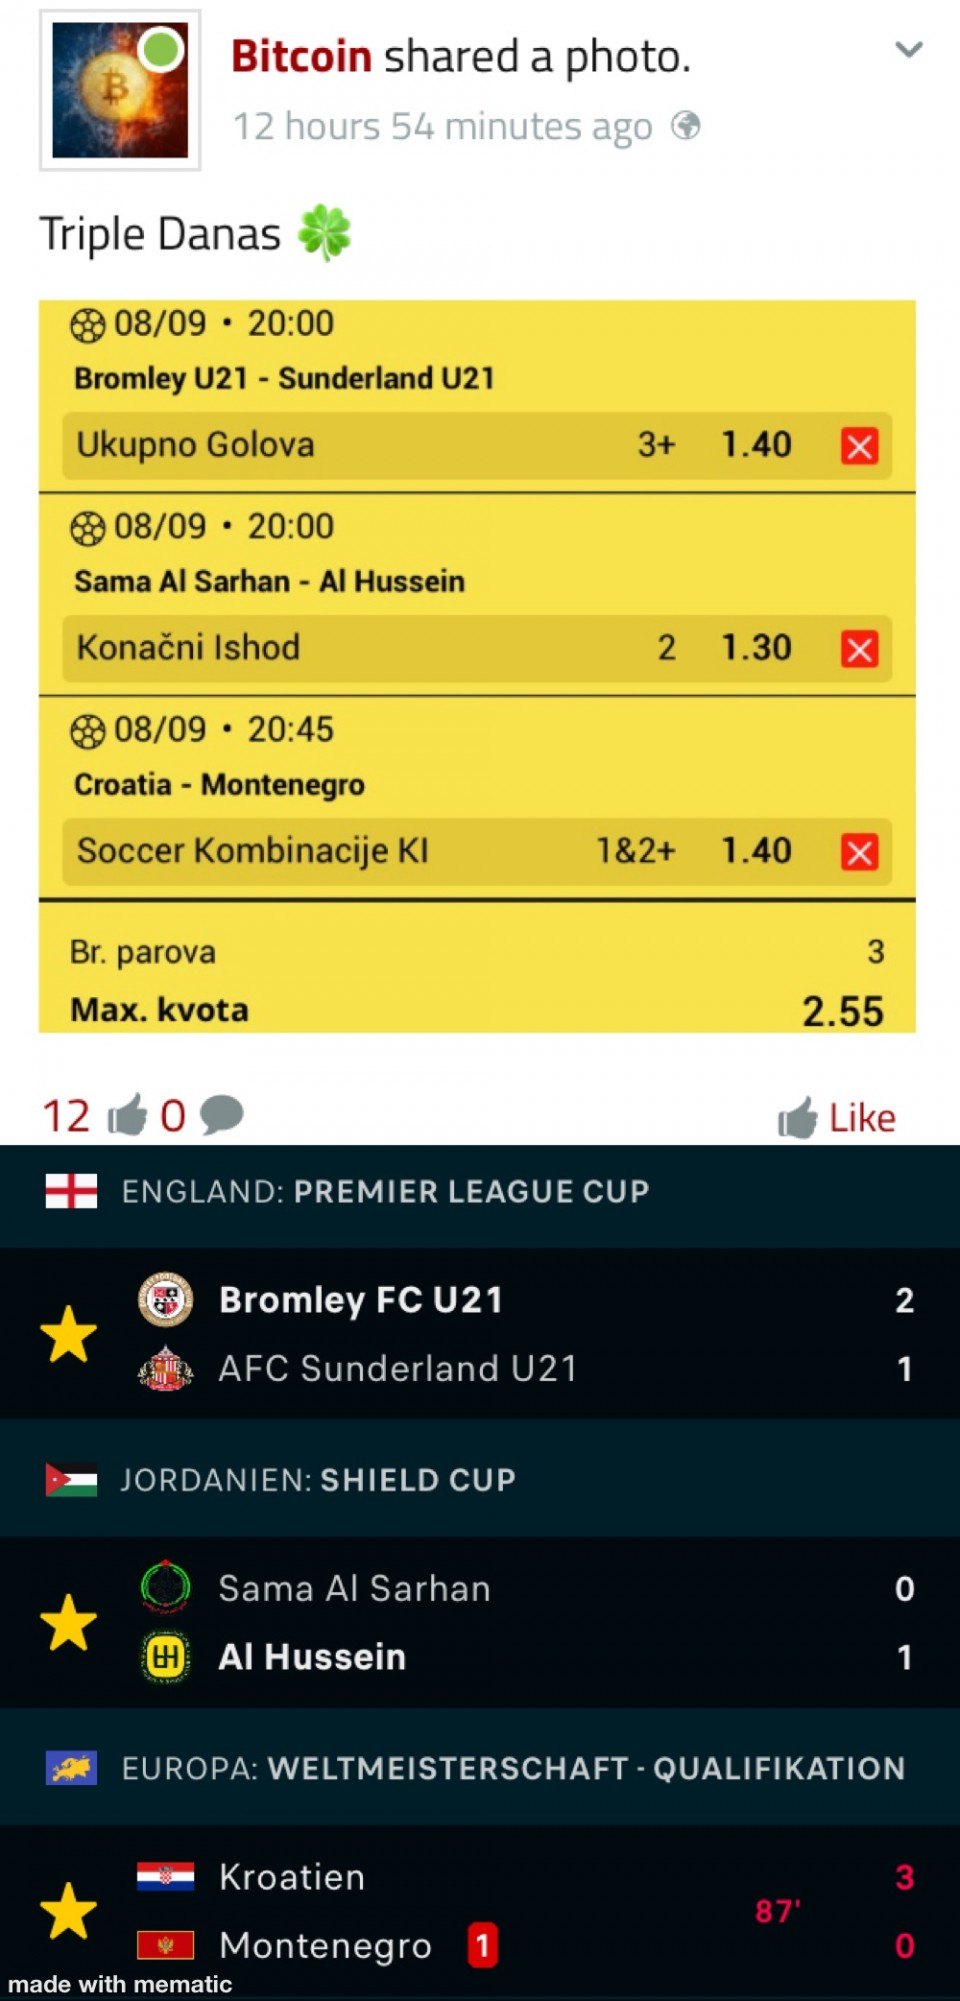Open the Bitcoin profile name link

click(301, 56)
